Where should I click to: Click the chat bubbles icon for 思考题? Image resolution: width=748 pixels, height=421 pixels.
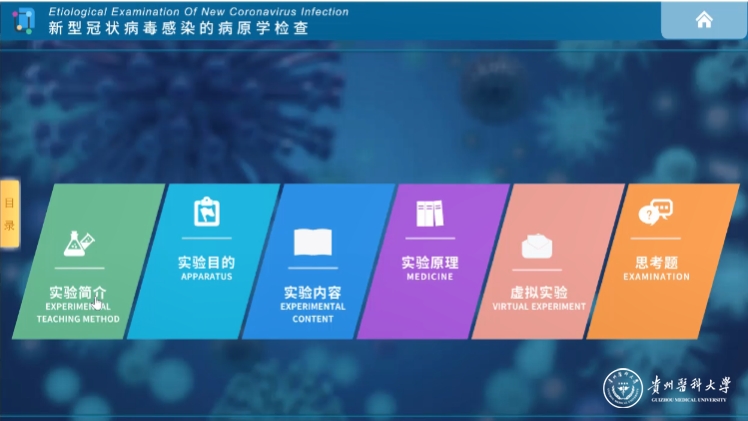click(x=656, y=212)
